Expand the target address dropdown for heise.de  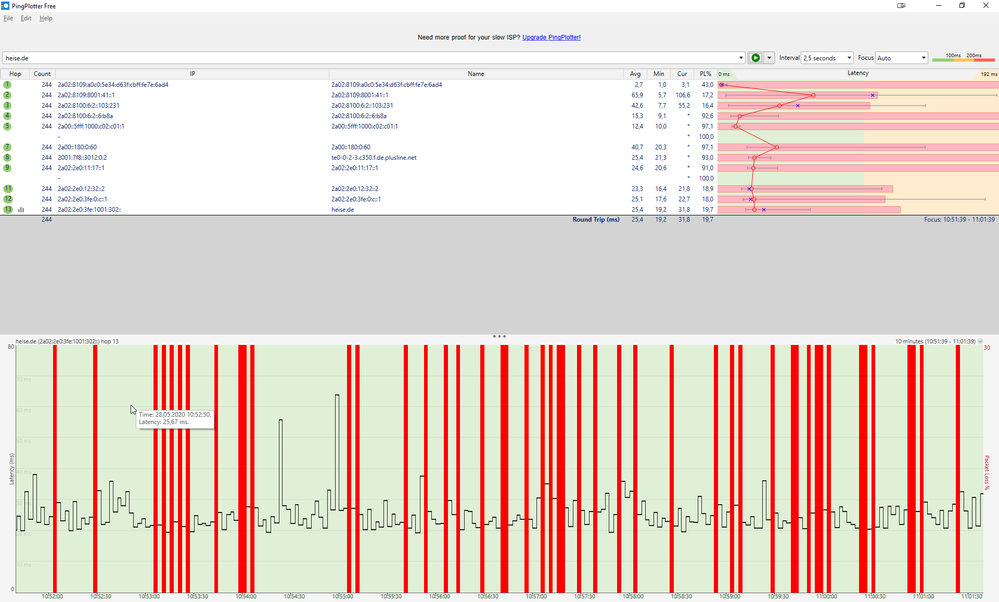coord(741,57)
